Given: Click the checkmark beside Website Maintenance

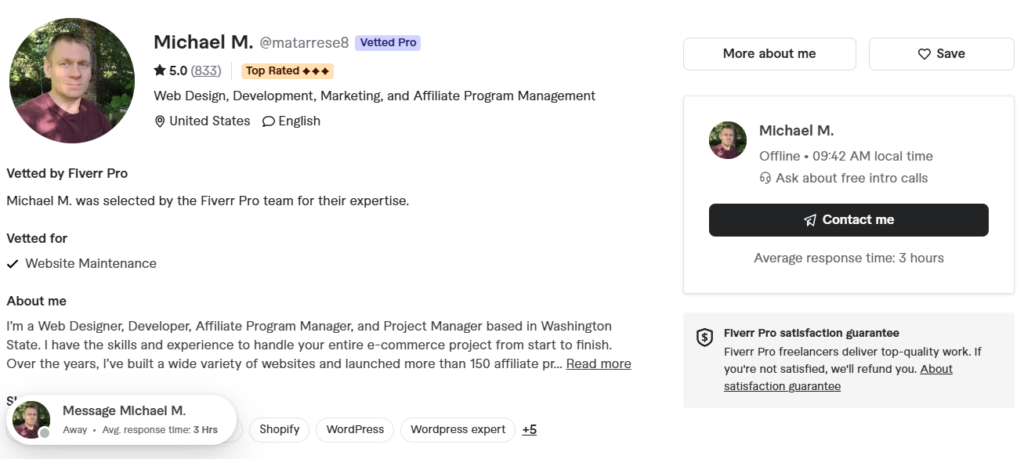Looking at the screenshot, I should point(12,264).
